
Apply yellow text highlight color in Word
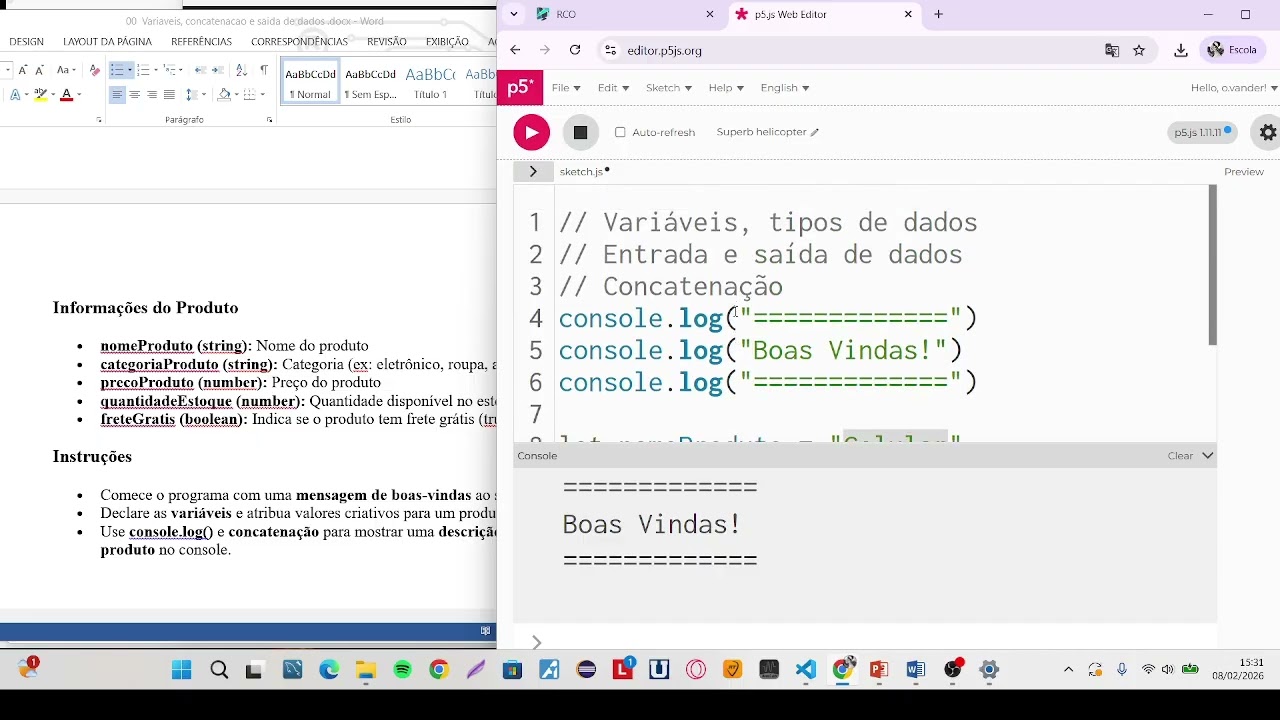pyautogui.click(x=40, y=95)
